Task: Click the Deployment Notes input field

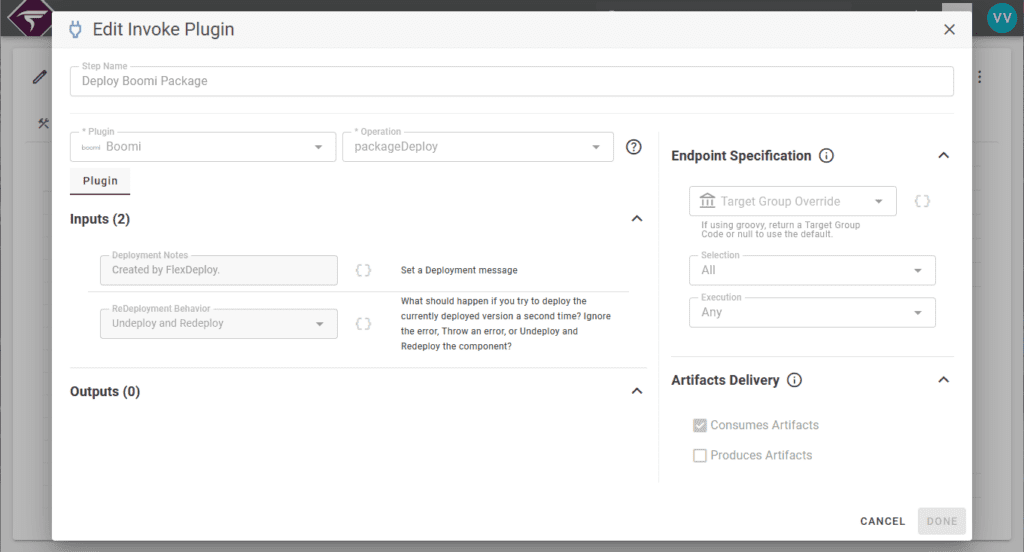Action: coord(219,270)
